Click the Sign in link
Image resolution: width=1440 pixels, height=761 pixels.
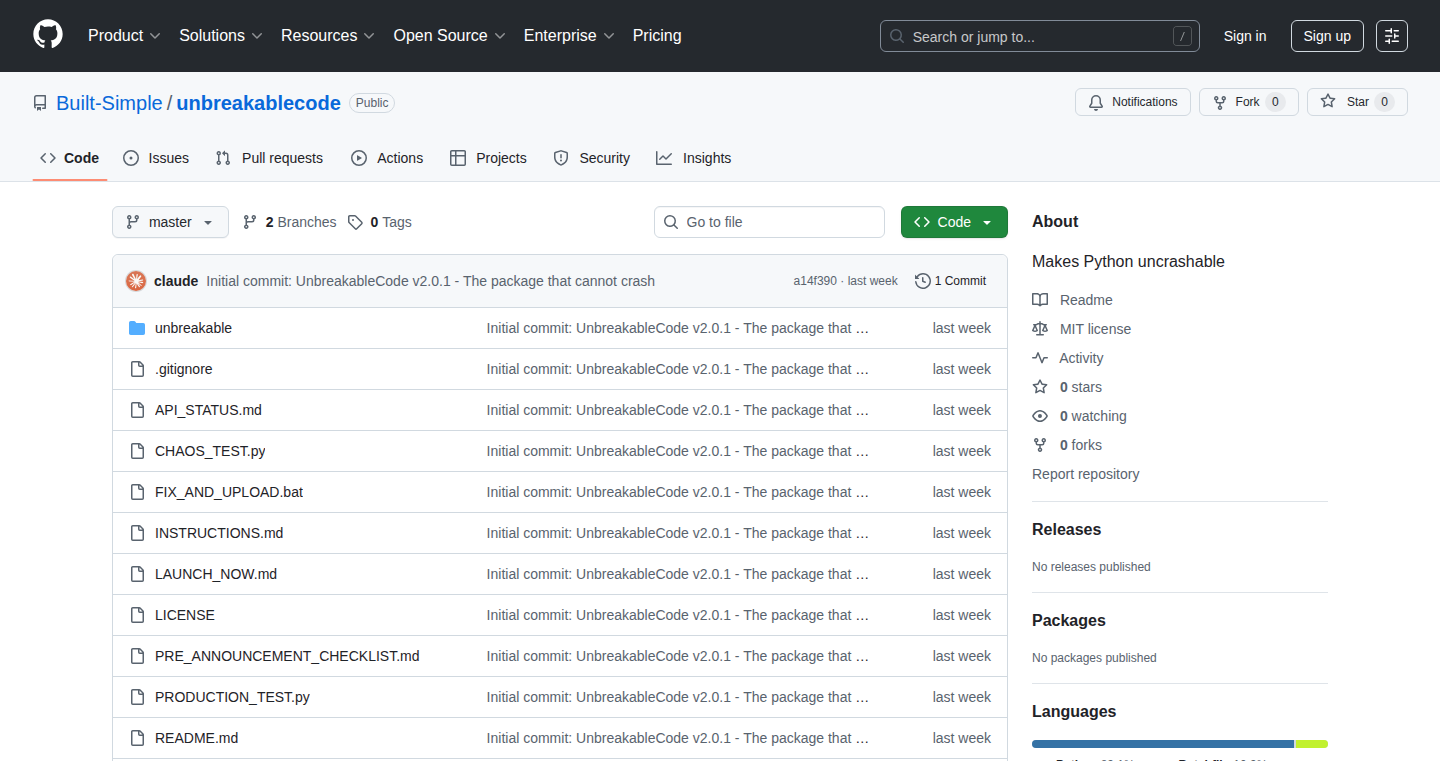(1245, 36)
